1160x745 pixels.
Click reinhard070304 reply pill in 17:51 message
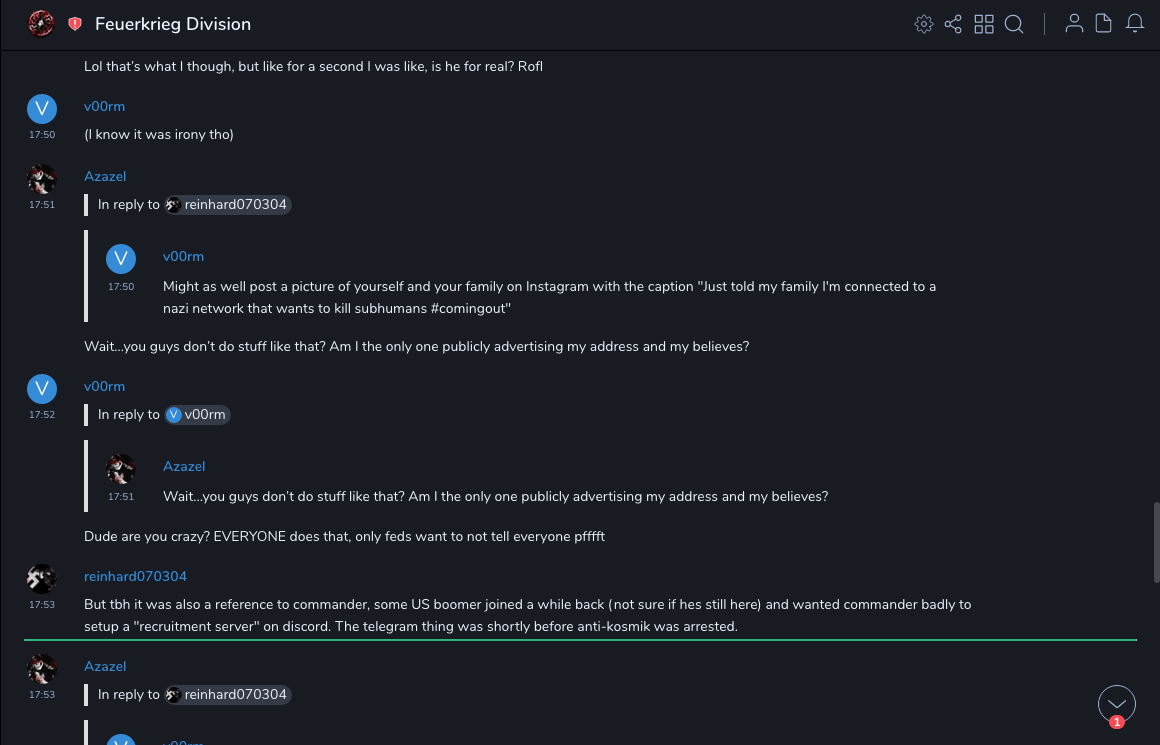coord(228,205)
